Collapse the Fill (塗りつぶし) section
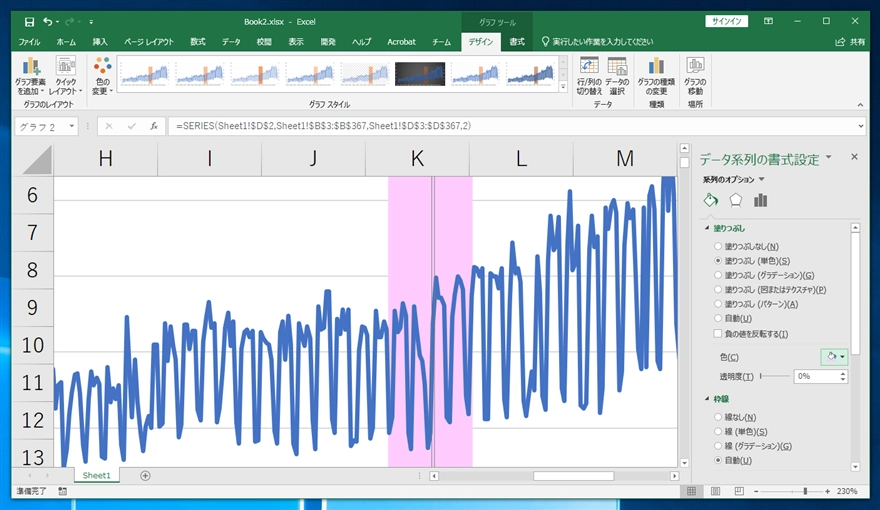Screen dimensions: 880x510 [x=707, y=228]
